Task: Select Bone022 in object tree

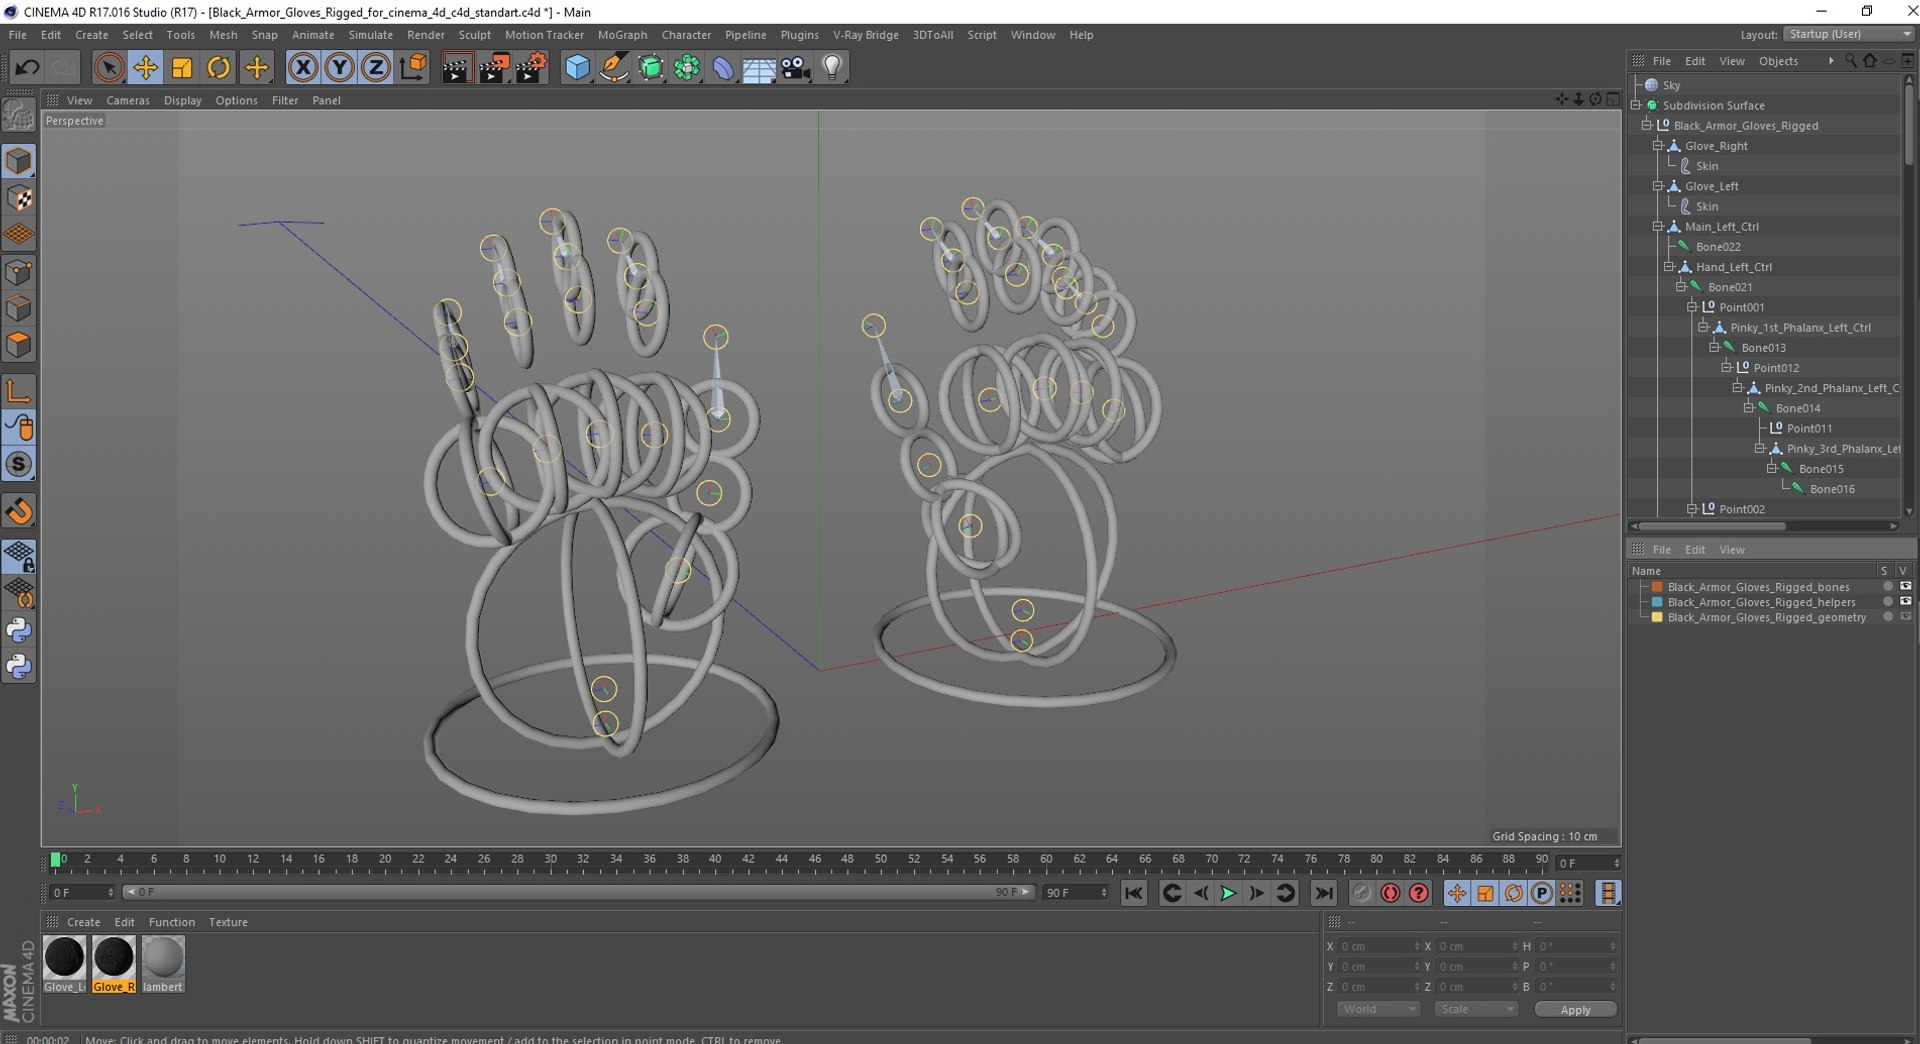Action: coord(1718,247)
